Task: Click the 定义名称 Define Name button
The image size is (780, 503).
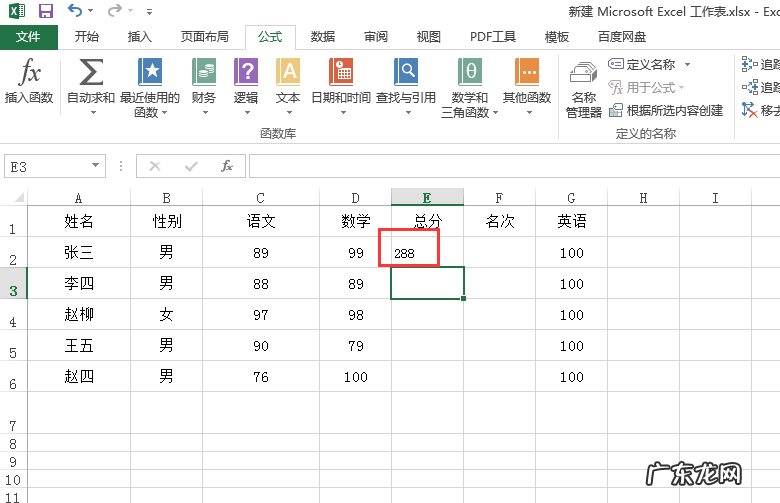Action: point(642,64)
